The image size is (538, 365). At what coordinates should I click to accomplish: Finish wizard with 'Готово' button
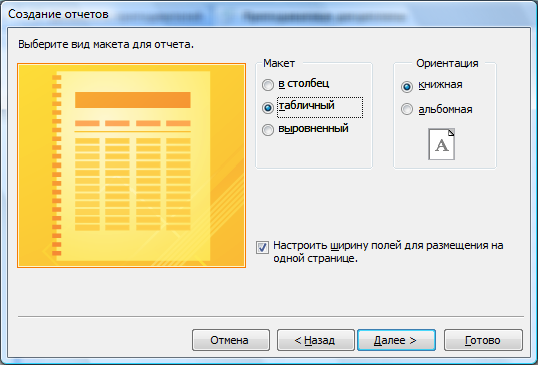pyautogui.click(x=483, y=340)
